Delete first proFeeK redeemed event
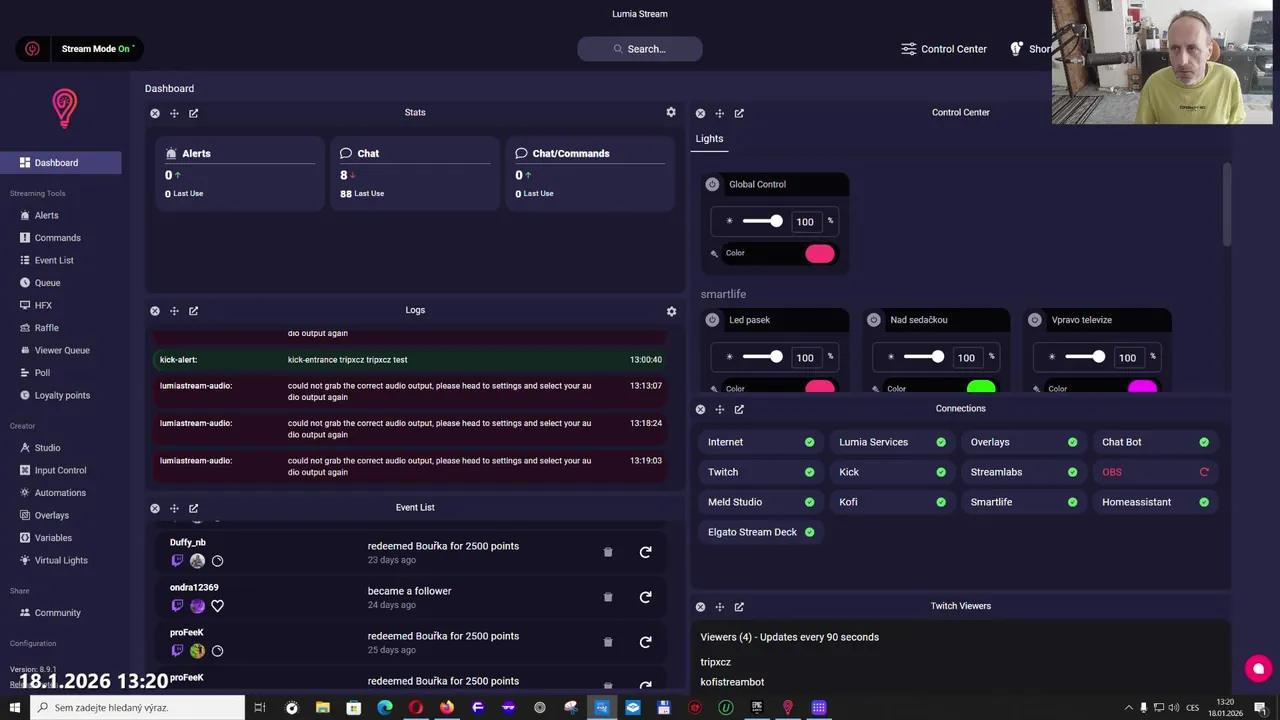1280x720 pixels. pyautogui.click(x=608, y=642)
